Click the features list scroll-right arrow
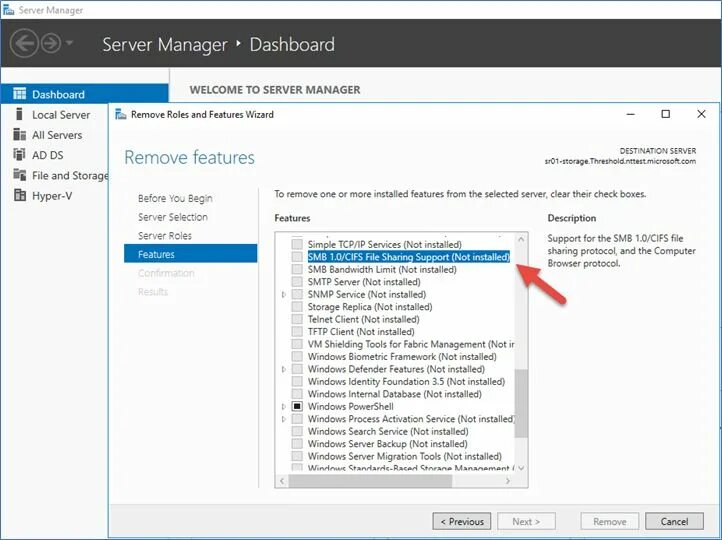Screen dimensions: 722x540 (x=508, y=481)
